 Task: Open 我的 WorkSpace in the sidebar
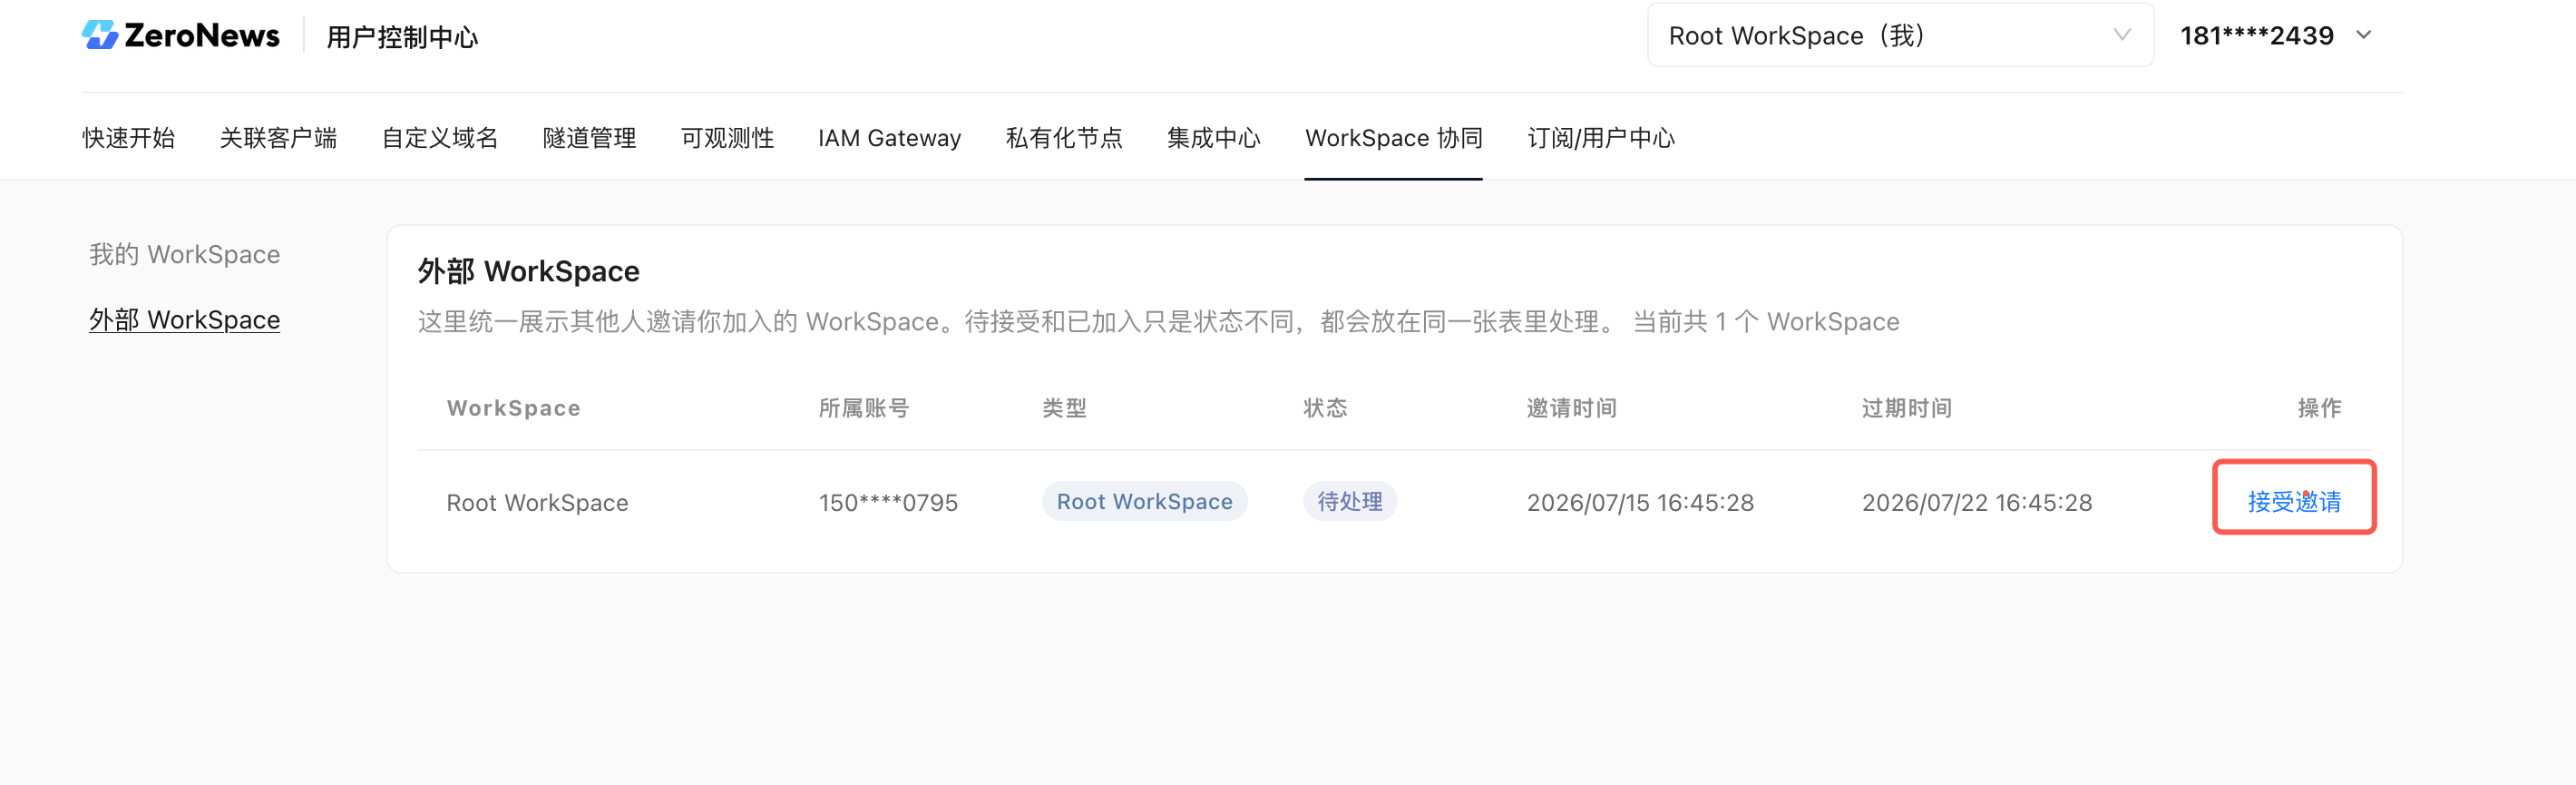185,254
